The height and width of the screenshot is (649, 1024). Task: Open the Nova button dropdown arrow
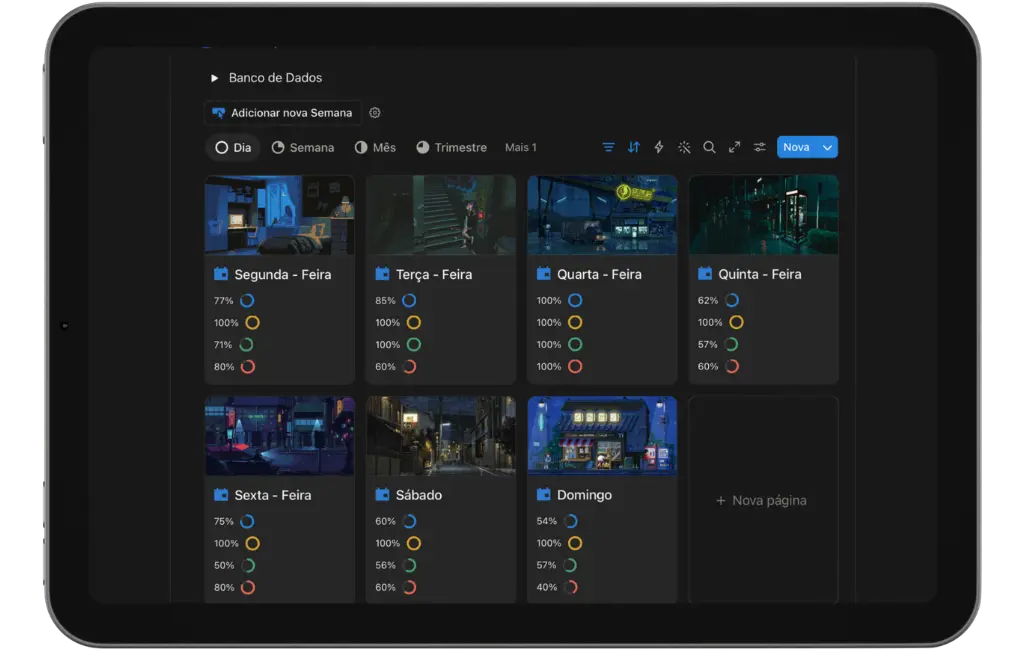click(827, 148)
